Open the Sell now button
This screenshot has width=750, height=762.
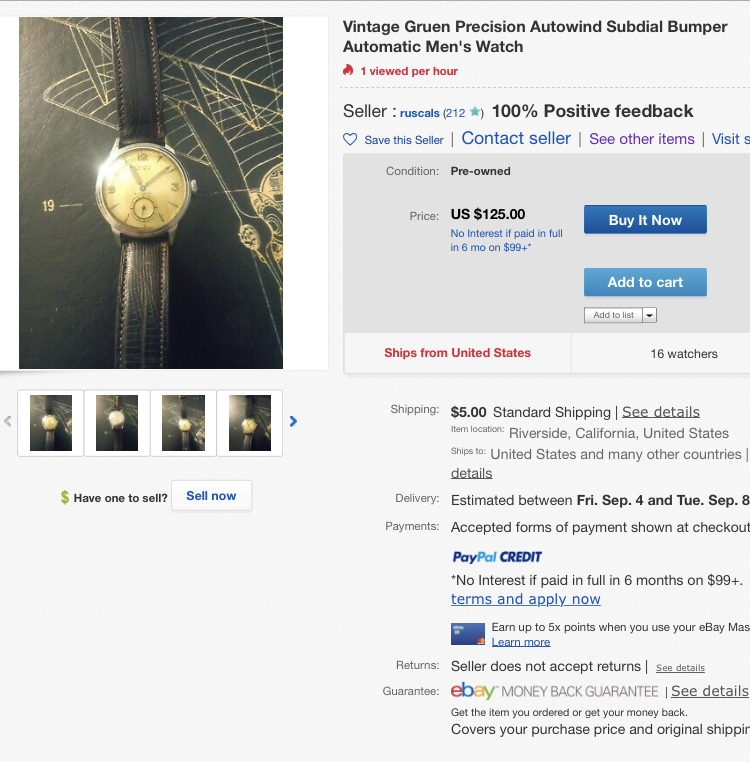(211, 496)
